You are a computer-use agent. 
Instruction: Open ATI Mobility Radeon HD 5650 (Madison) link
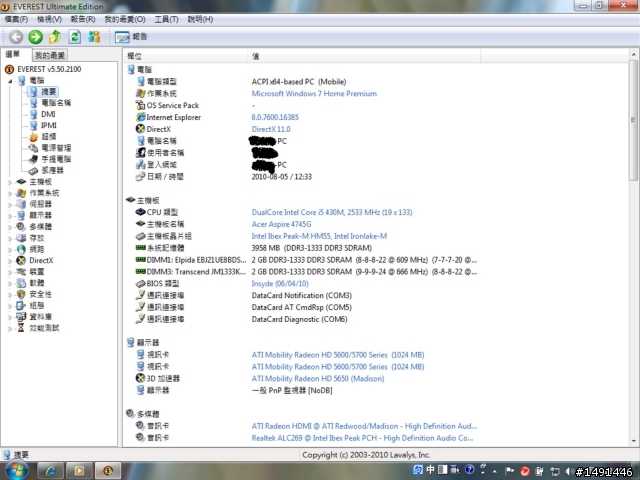point(318,378)
